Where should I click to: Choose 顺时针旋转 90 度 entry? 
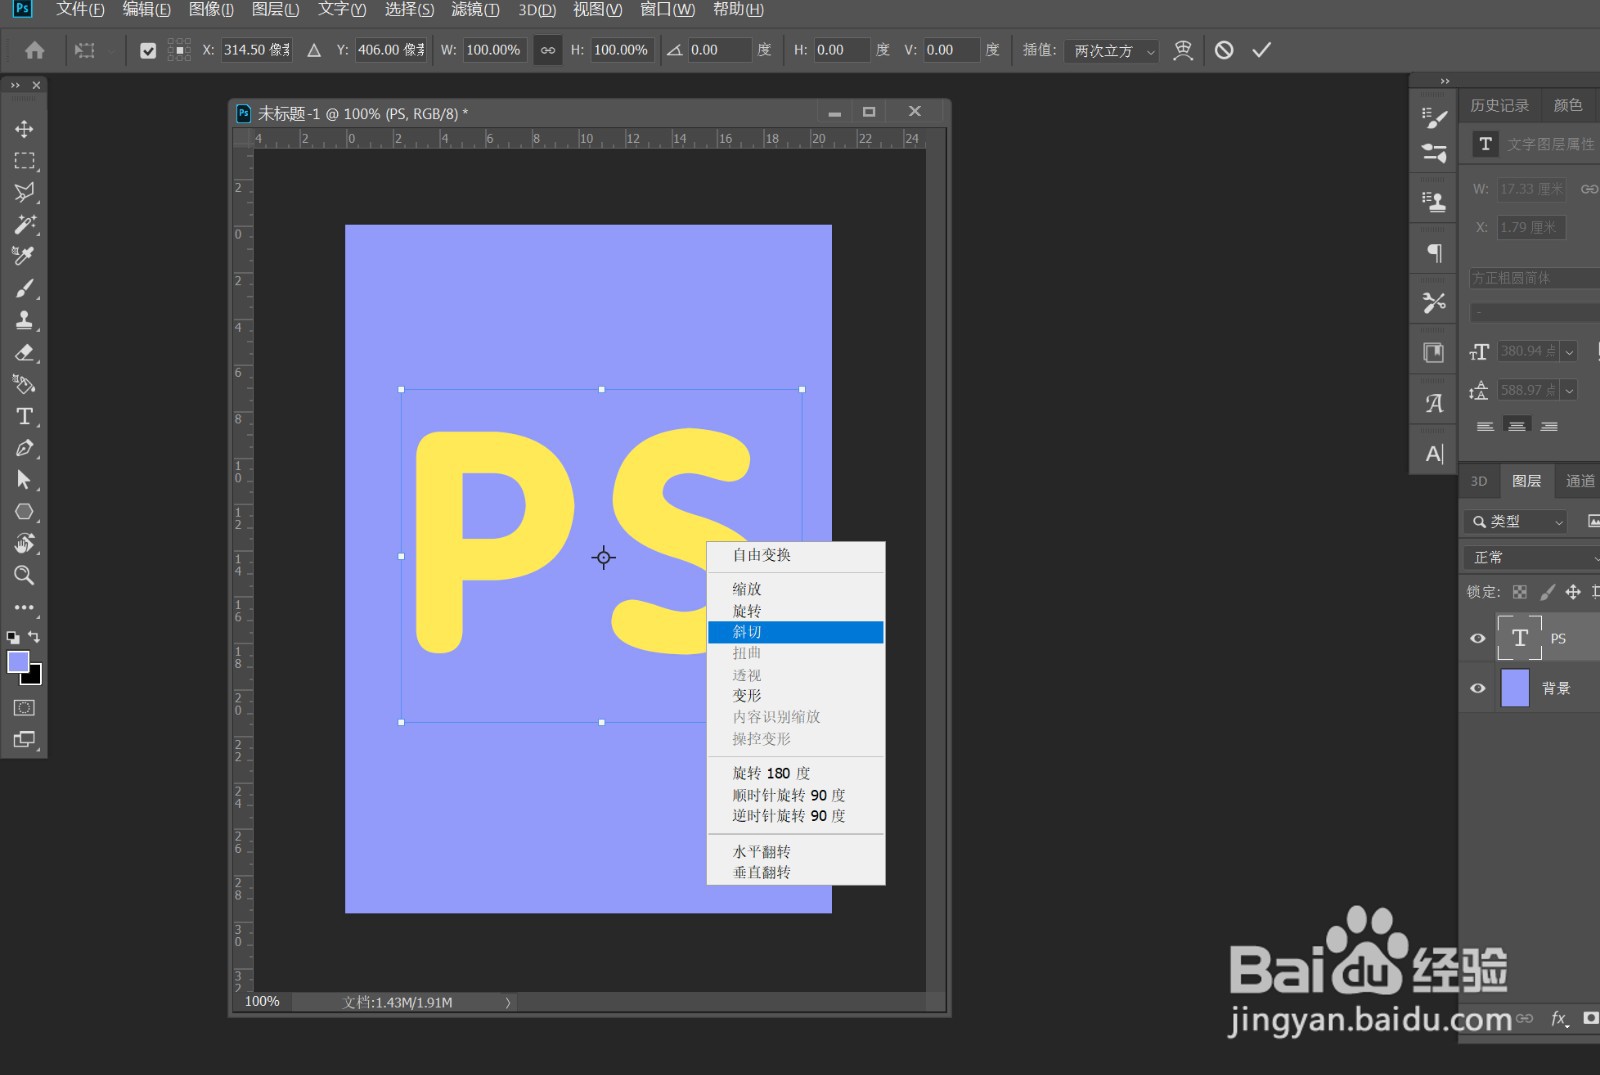pyautogui.click(x=795, y=795)
